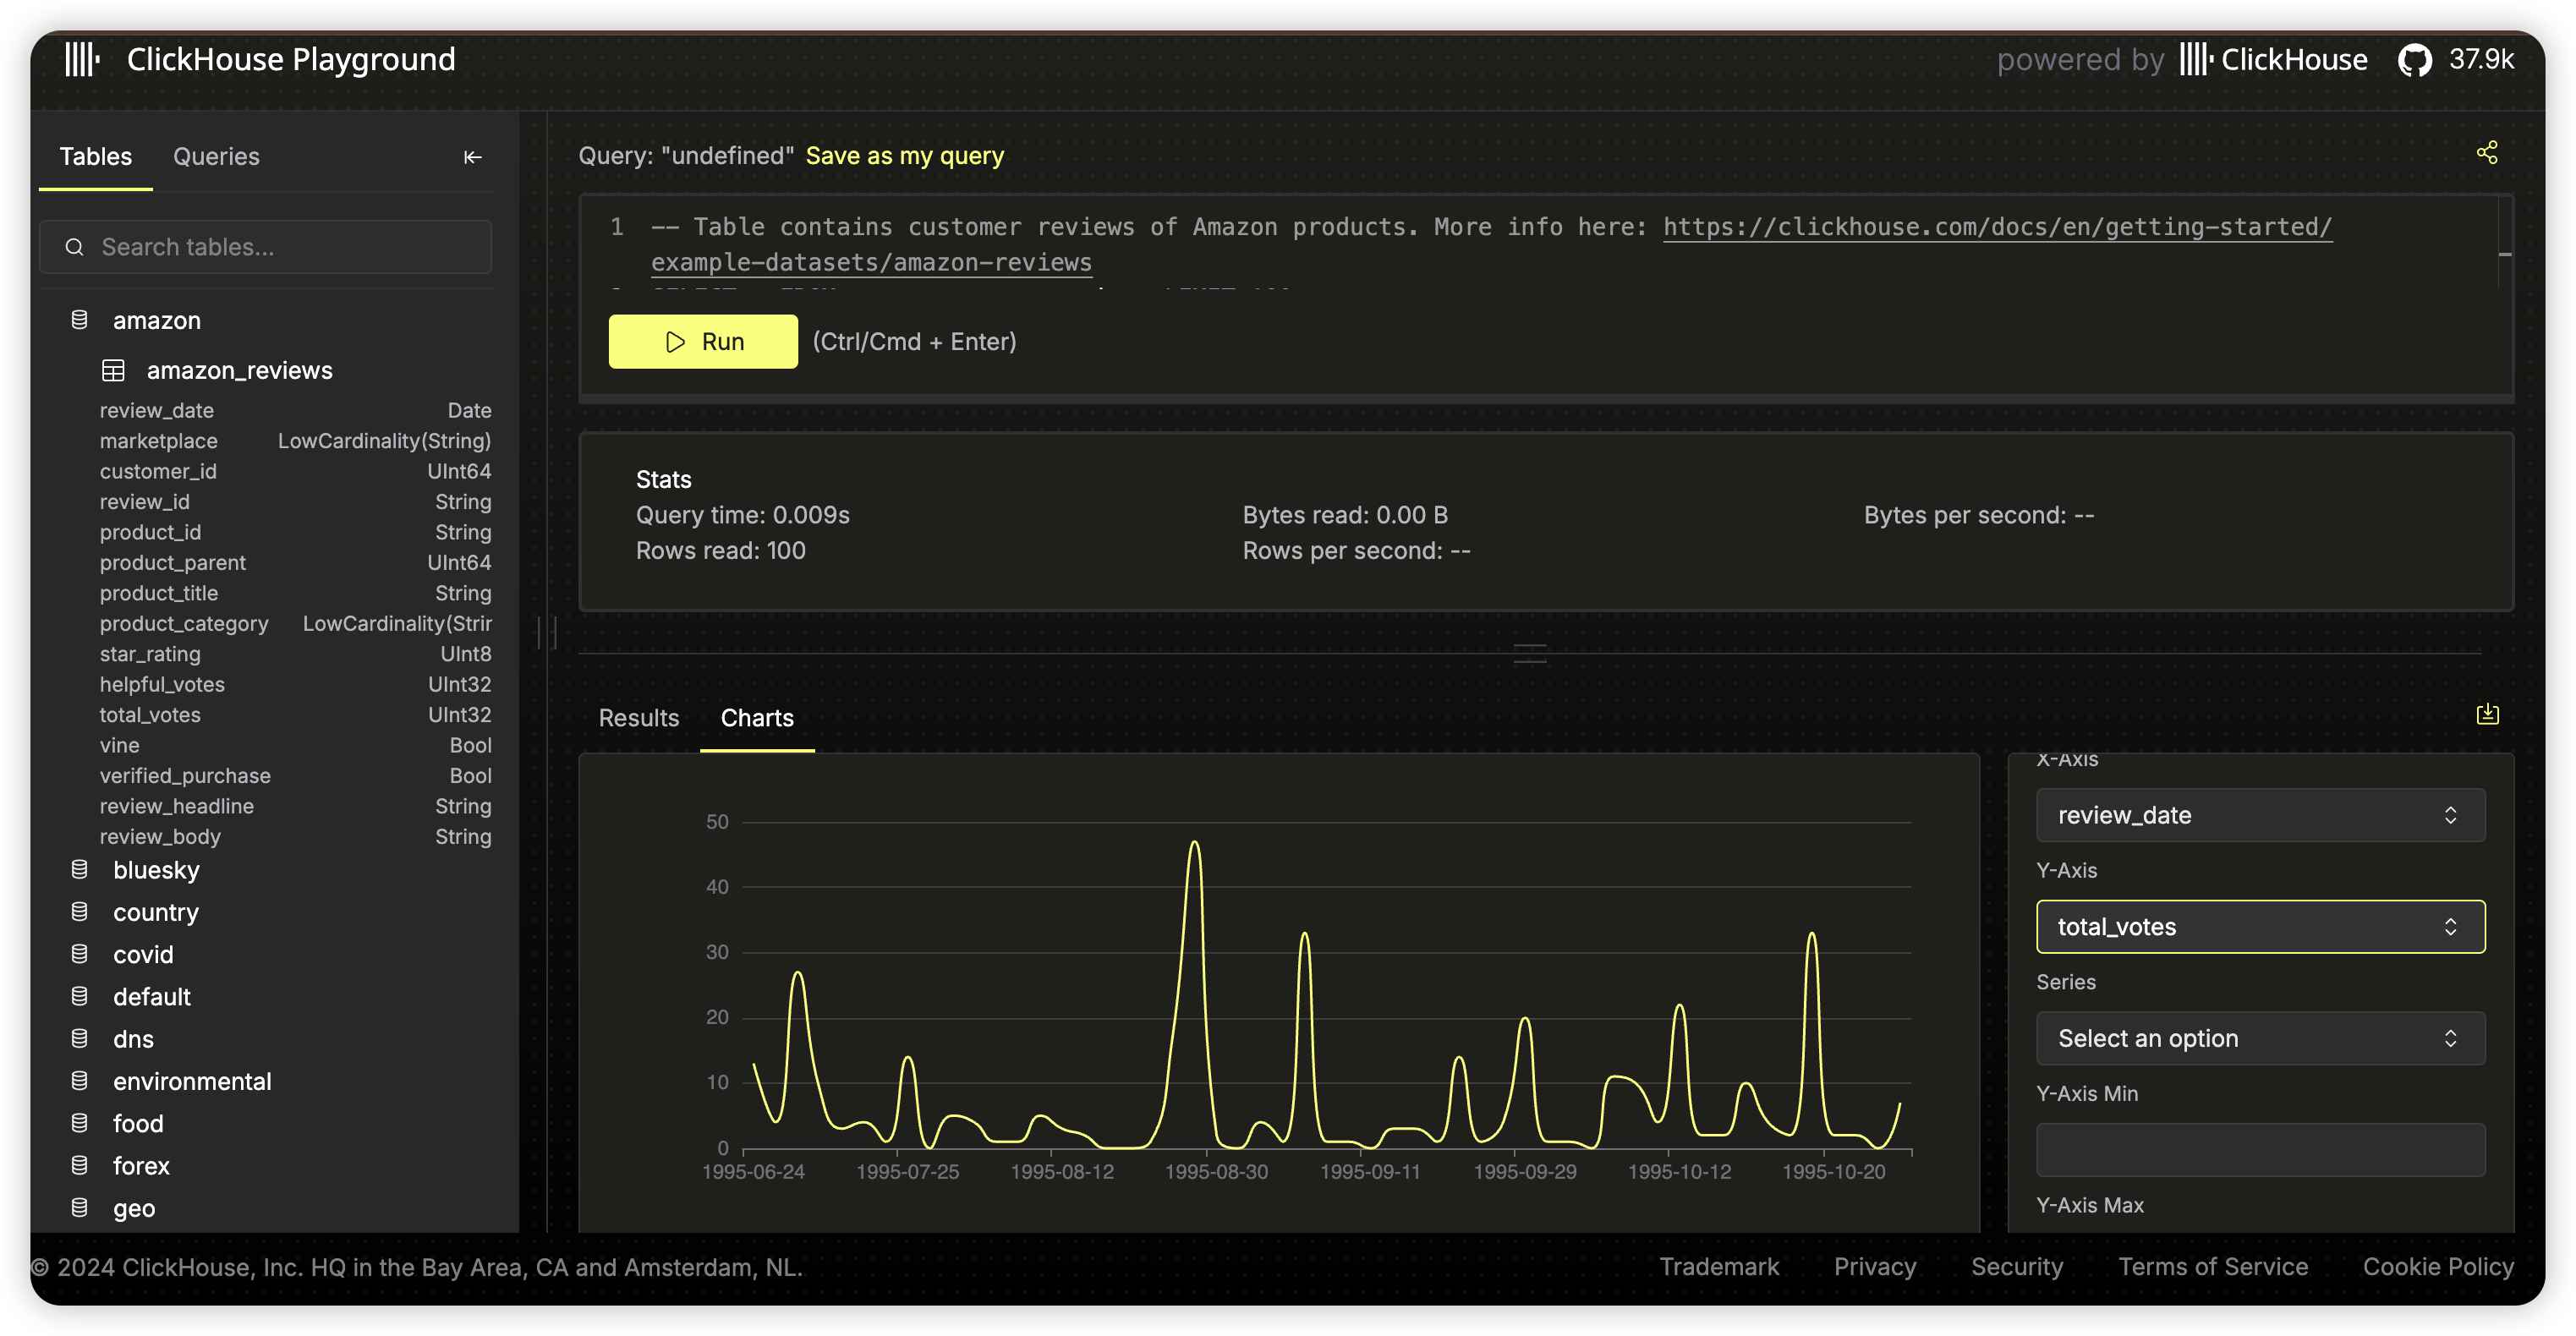Expand the covid database
Image resolution: width=2576 pixels, height=1336 pixels.
click(143, 954)
